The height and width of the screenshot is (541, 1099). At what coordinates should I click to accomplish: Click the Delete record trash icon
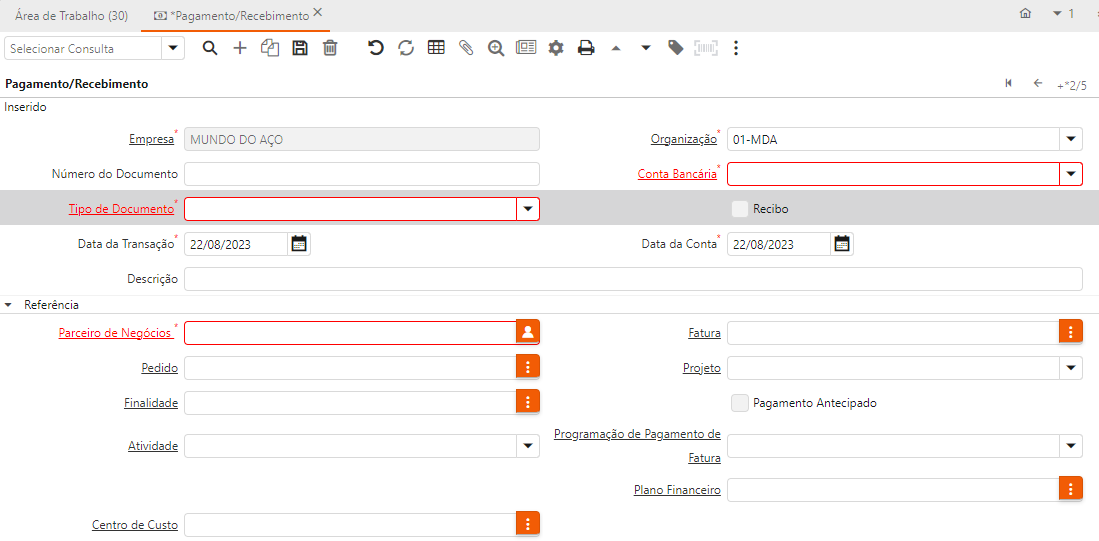tap(330, 48)
